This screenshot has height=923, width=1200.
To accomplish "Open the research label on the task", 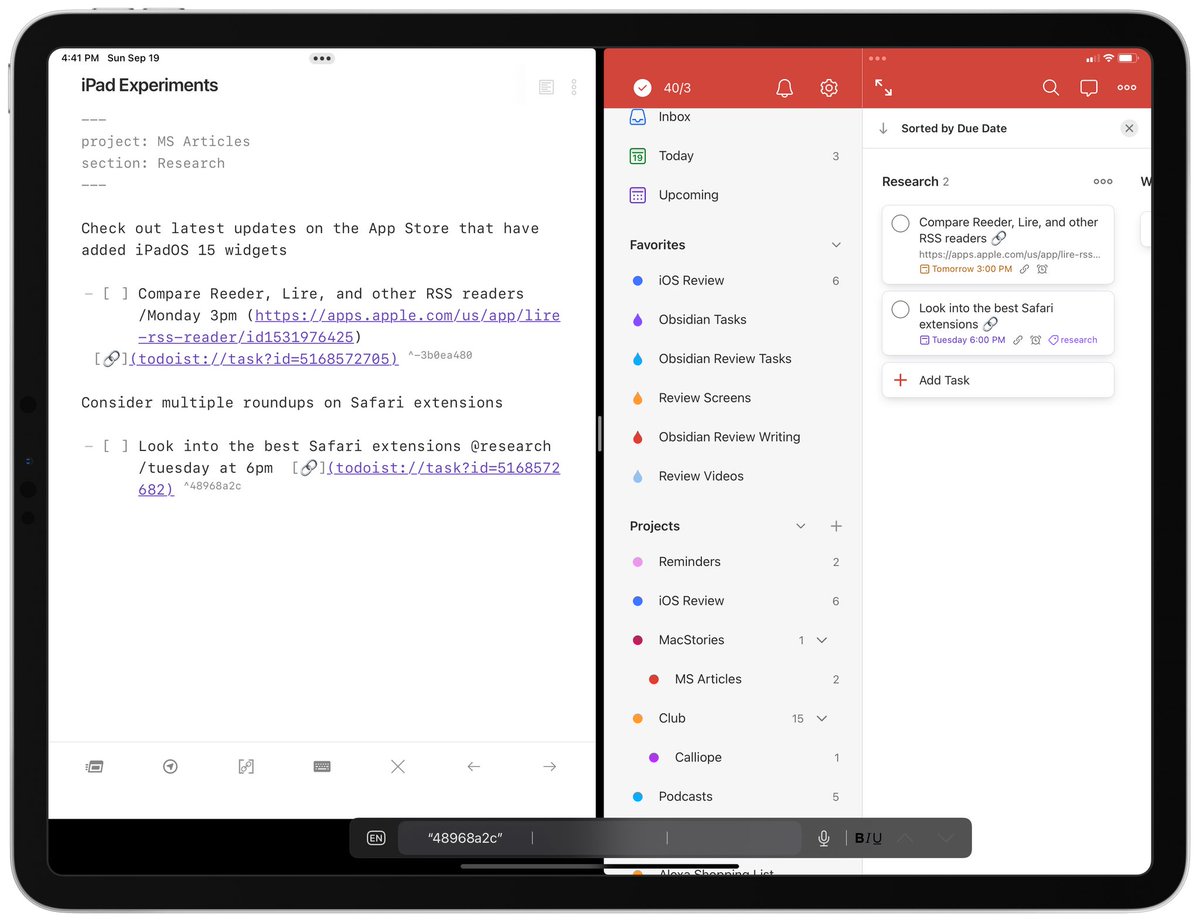I will (1073, 340).
